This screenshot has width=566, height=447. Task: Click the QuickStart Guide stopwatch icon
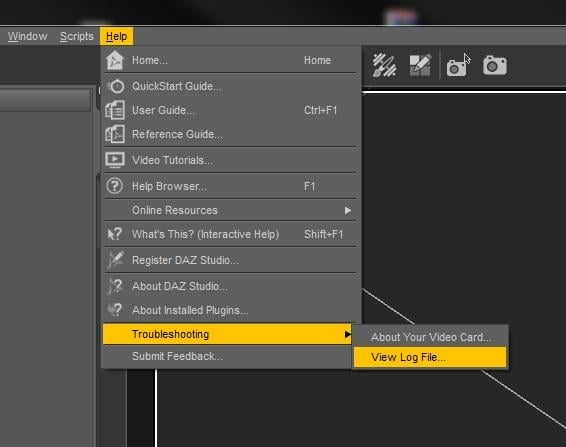116,86
